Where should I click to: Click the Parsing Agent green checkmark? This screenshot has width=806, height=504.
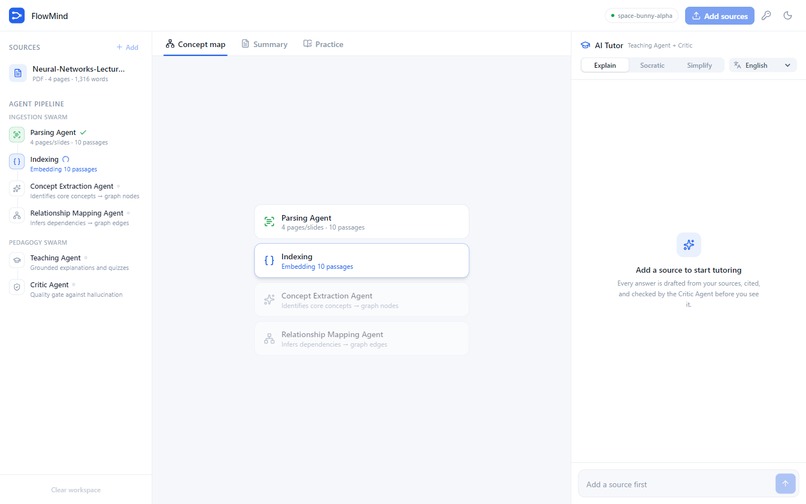pyautogui.click(x=83, y=132)
